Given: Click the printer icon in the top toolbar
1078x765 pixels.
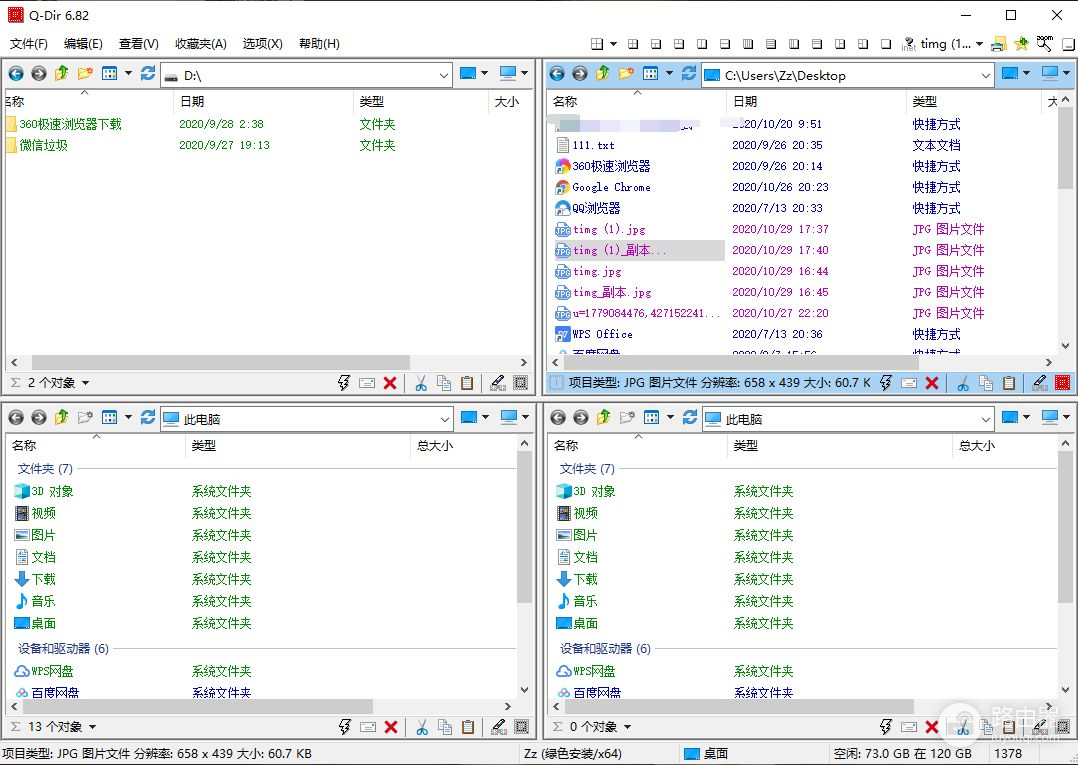Looking at the screenshot, I should click(998, 44).
